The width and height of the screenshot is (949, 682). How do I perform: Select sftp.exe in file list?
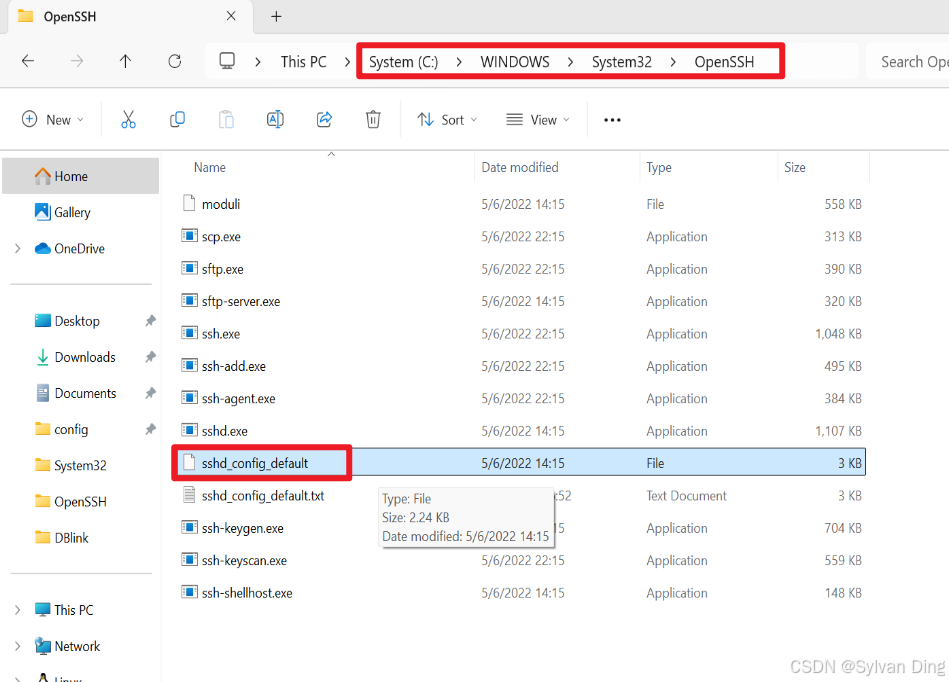[x=222, y=269]
